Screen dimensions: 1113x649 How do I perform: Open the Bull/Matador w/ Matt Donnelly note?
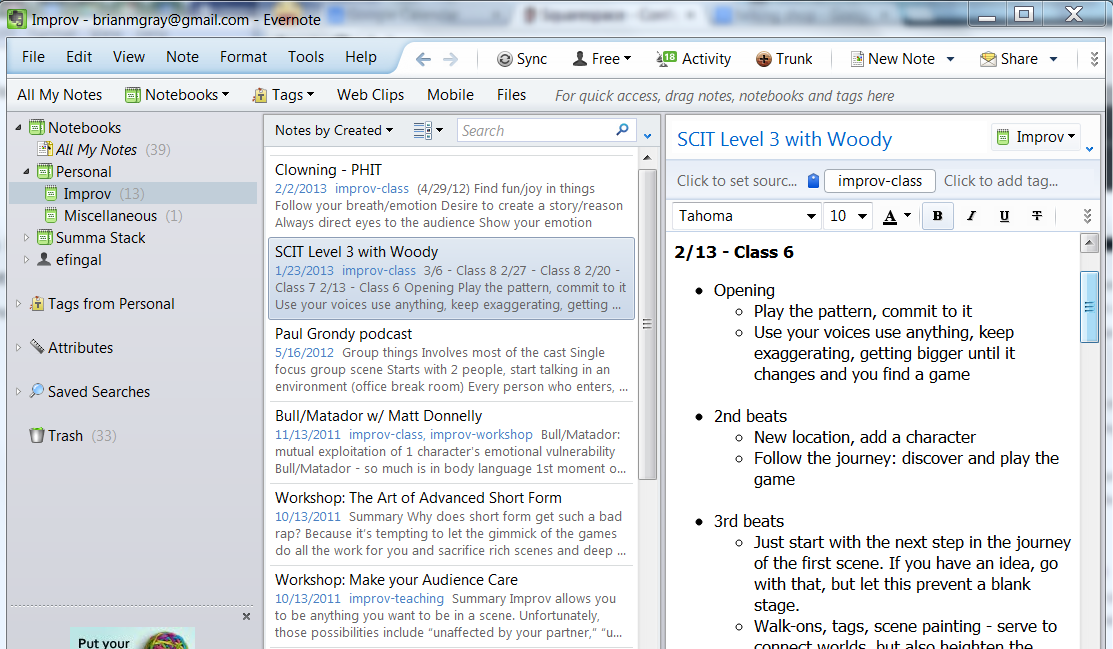coord(451,442)
